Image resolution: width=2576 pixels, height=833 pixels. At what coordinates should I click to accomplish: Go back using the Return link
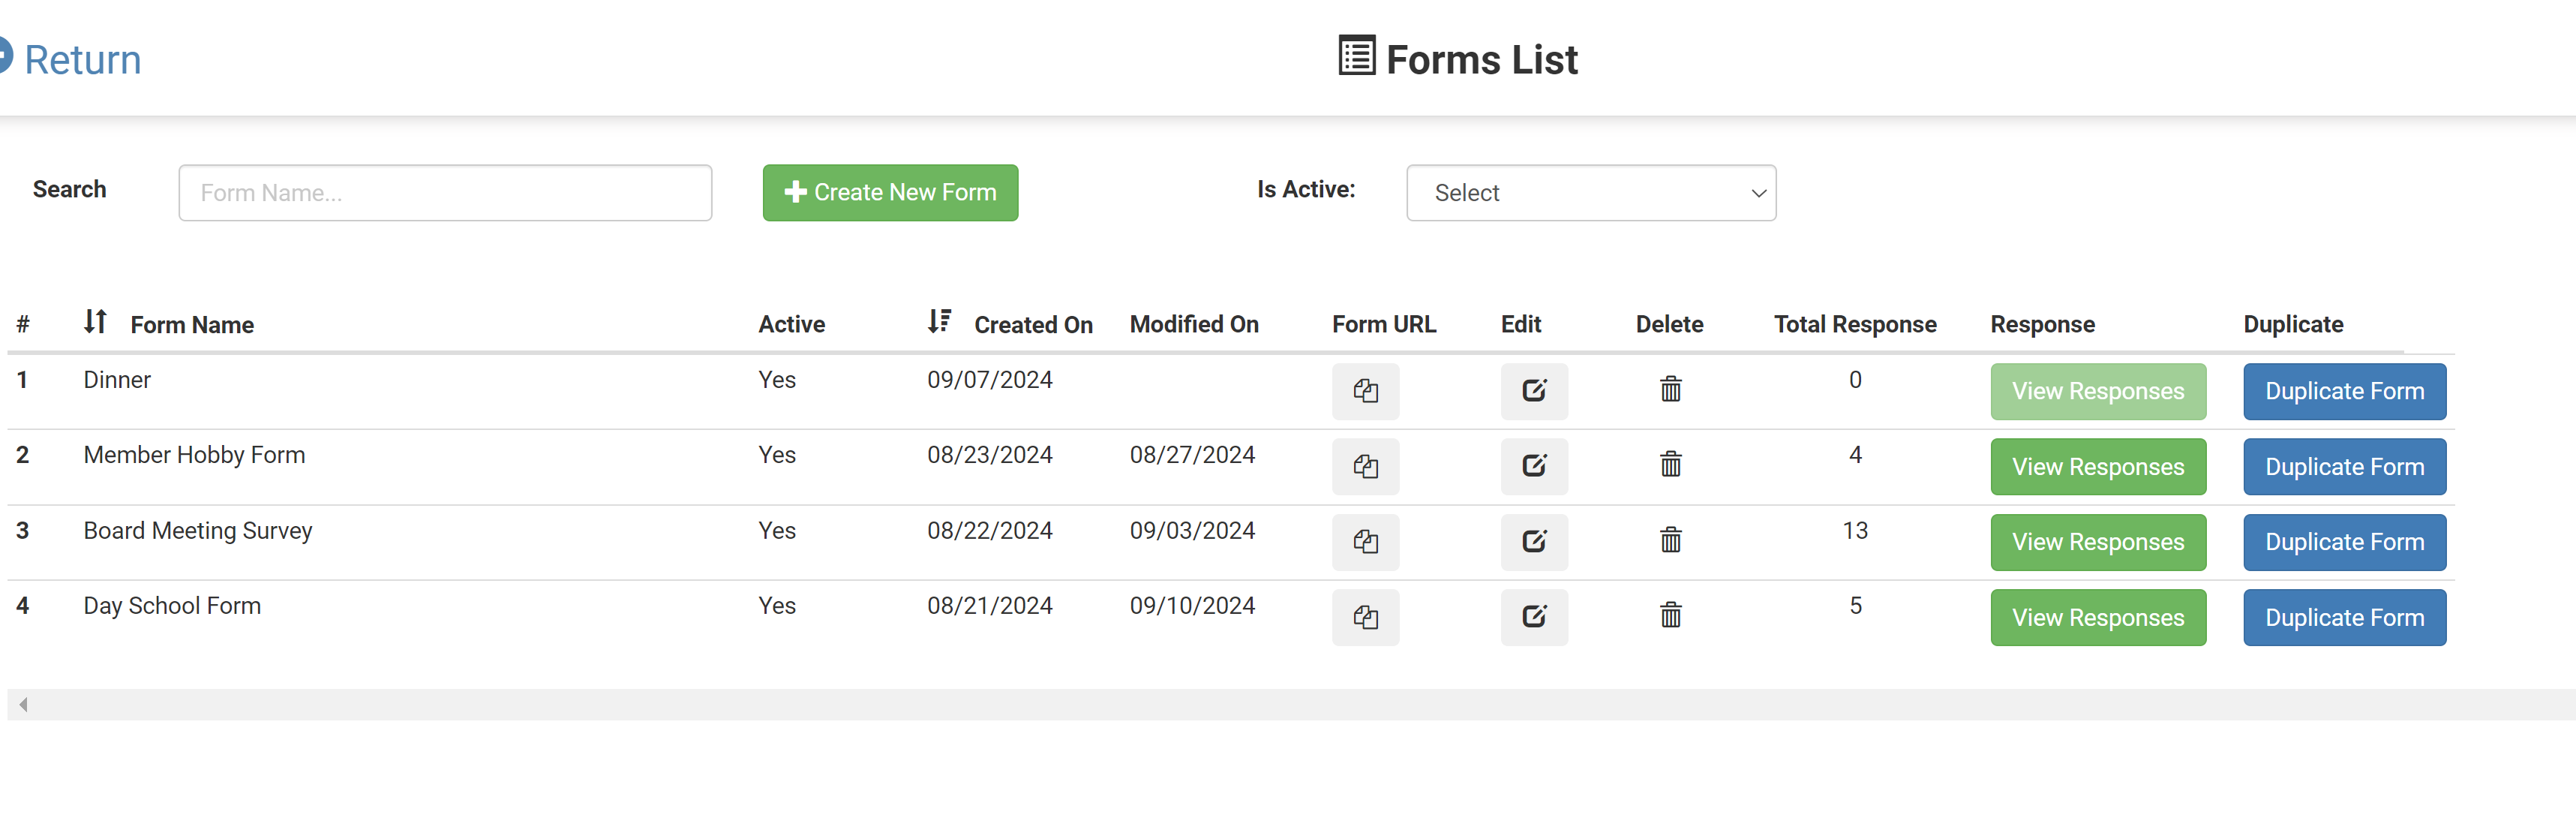click(80, 60)
